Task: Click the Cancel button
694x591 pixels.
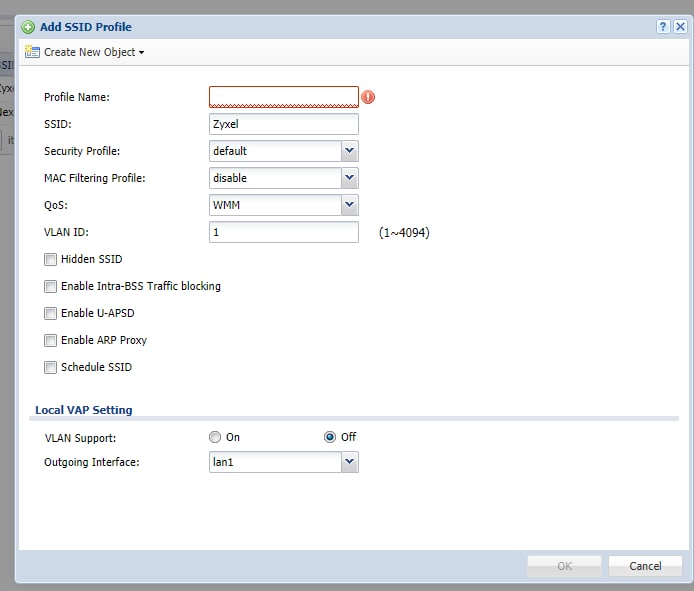Action: pyautogui.click(x=645, y=566)
